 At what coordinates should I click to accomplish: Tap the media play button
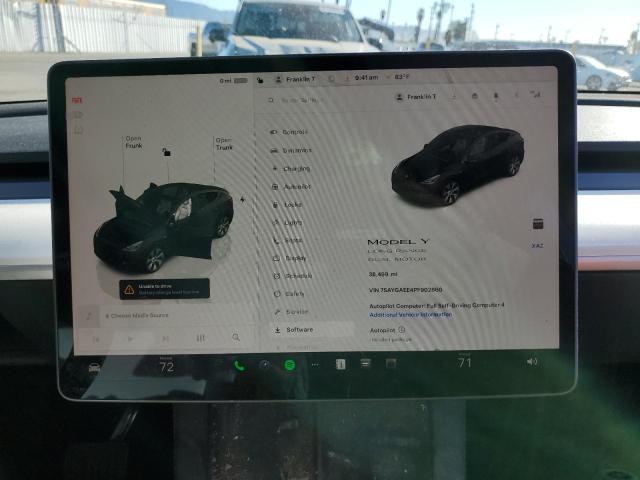click(130, 339)
